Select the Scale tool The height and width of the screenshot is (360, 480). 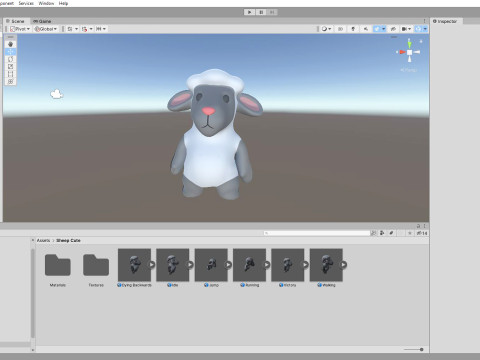(x=10, y=67)
